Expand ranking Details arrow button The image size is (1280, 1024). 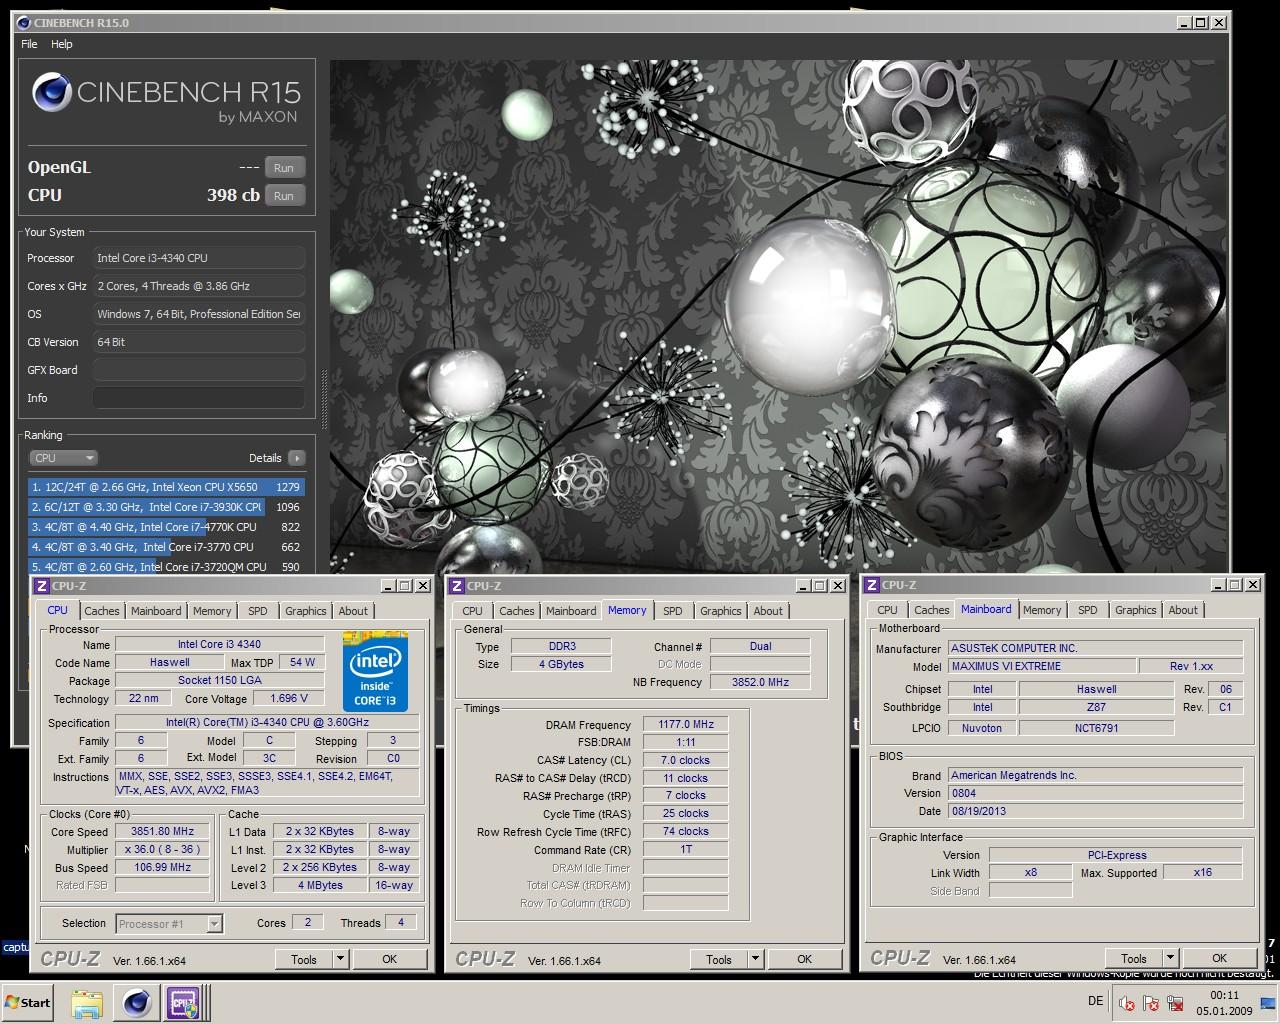coord(296,458)
